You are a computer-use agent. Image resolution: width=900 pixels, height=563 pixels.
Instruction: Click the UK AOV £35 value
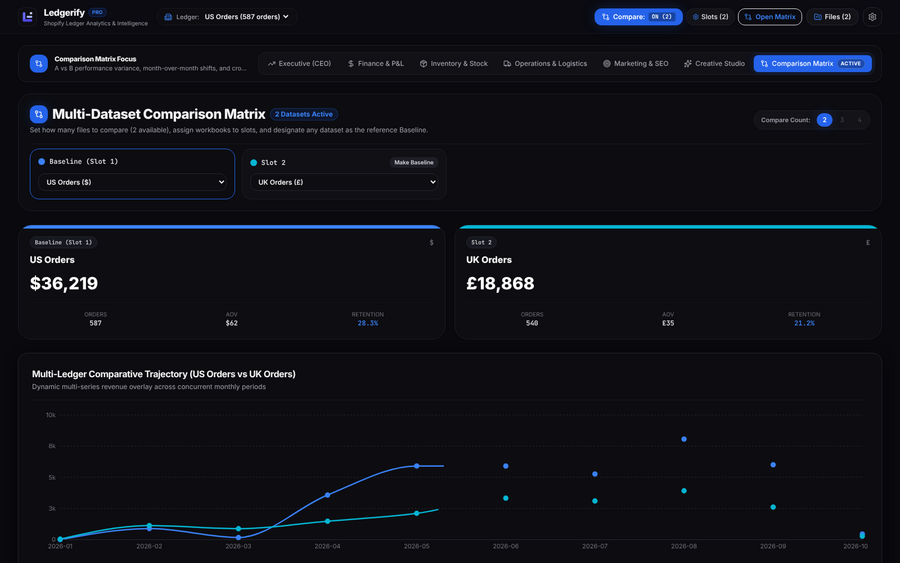tap(668, 323)
